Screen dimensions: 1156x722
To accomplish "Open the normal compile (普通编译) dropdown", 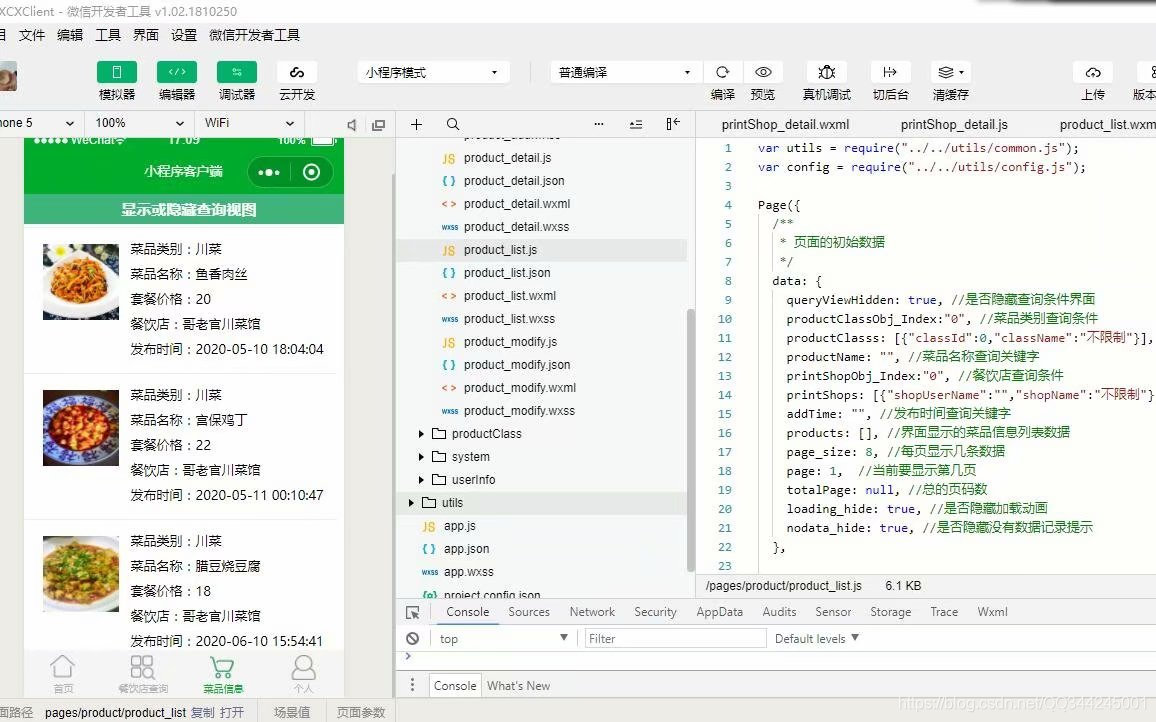I will click(624, 72).
